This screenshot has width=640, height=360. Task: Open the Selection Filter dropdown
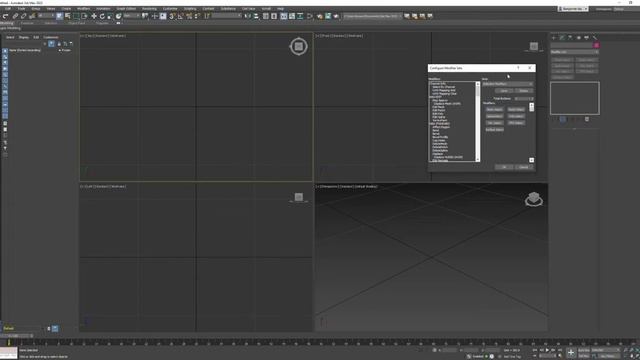click(47, 16)
